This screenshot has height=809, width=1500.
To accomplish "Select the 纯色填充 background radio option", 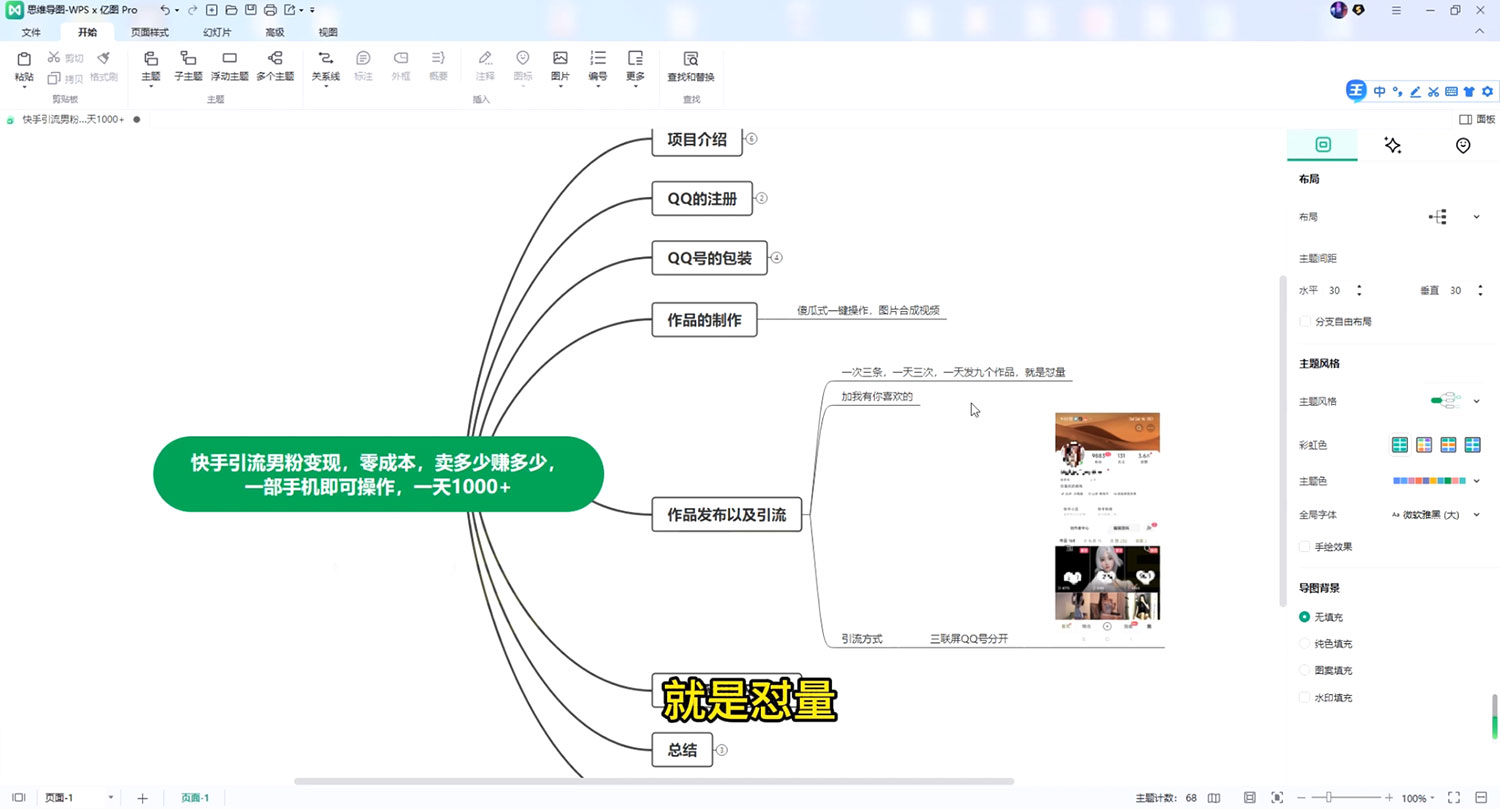I will click(x=1304, y=644).
